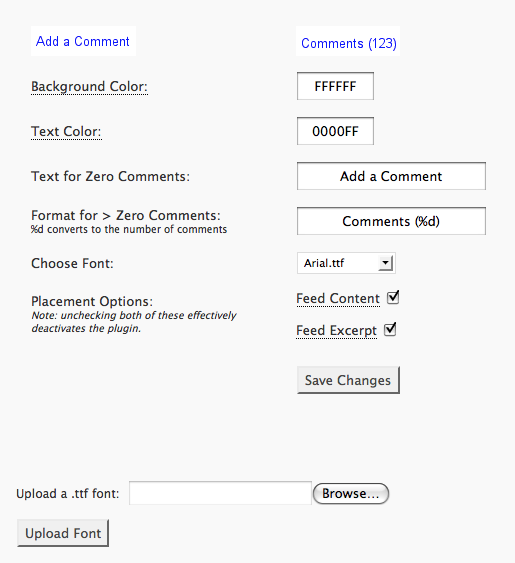
Task: Open the Choose Font dropdown arrow
Action: [385, 263]
